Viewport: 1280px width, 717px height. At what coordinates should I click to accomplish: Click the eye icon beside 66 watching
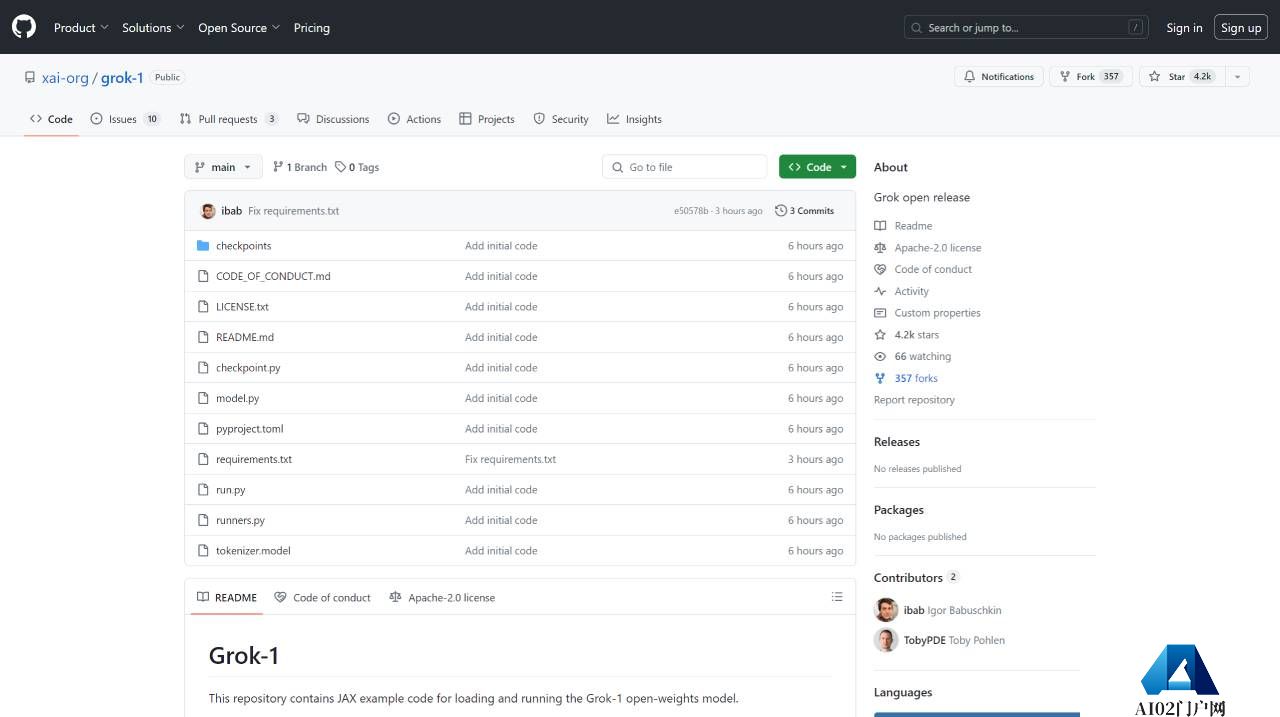click(x=880, y=357)
